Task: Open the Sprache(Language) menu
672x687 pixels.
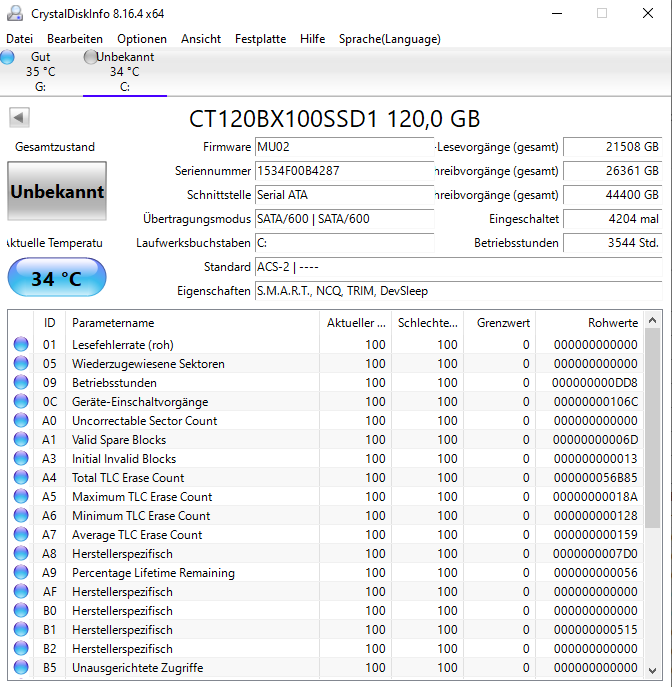Action: [390, 39]
